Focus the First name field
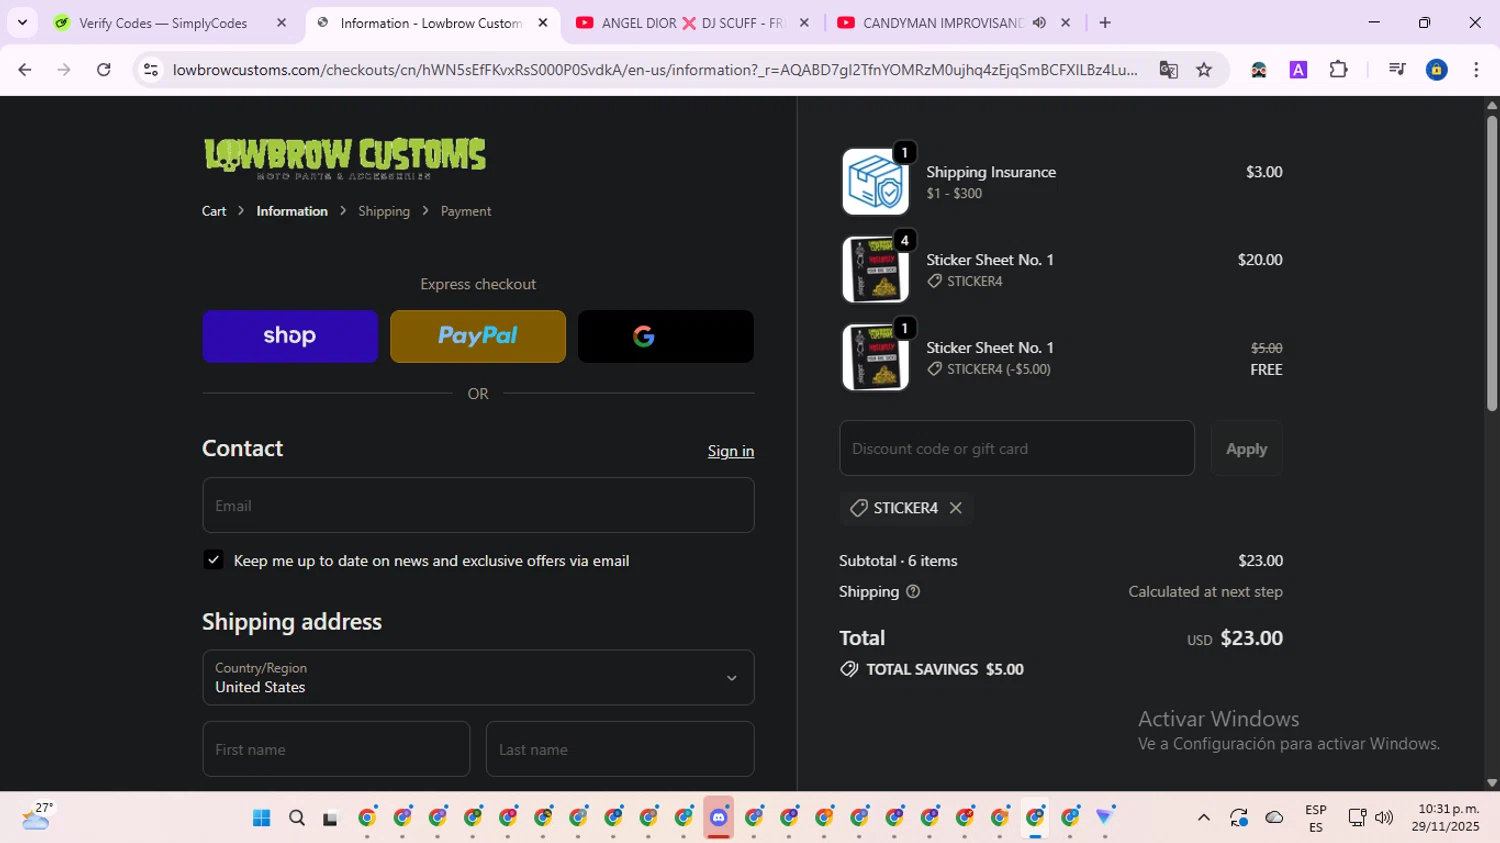The image size is (1500, 843). [x=336, y=749]
